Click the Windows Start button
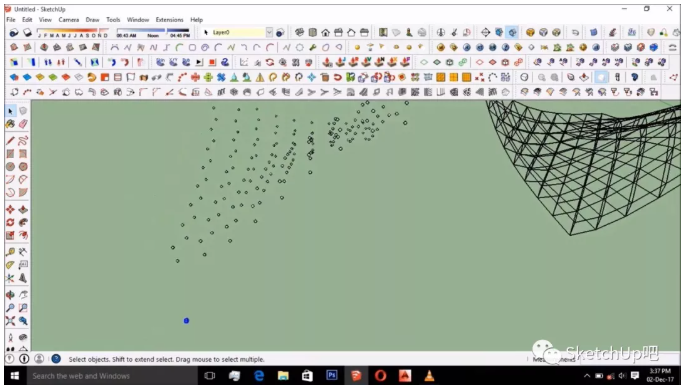 tap(14, 376)
